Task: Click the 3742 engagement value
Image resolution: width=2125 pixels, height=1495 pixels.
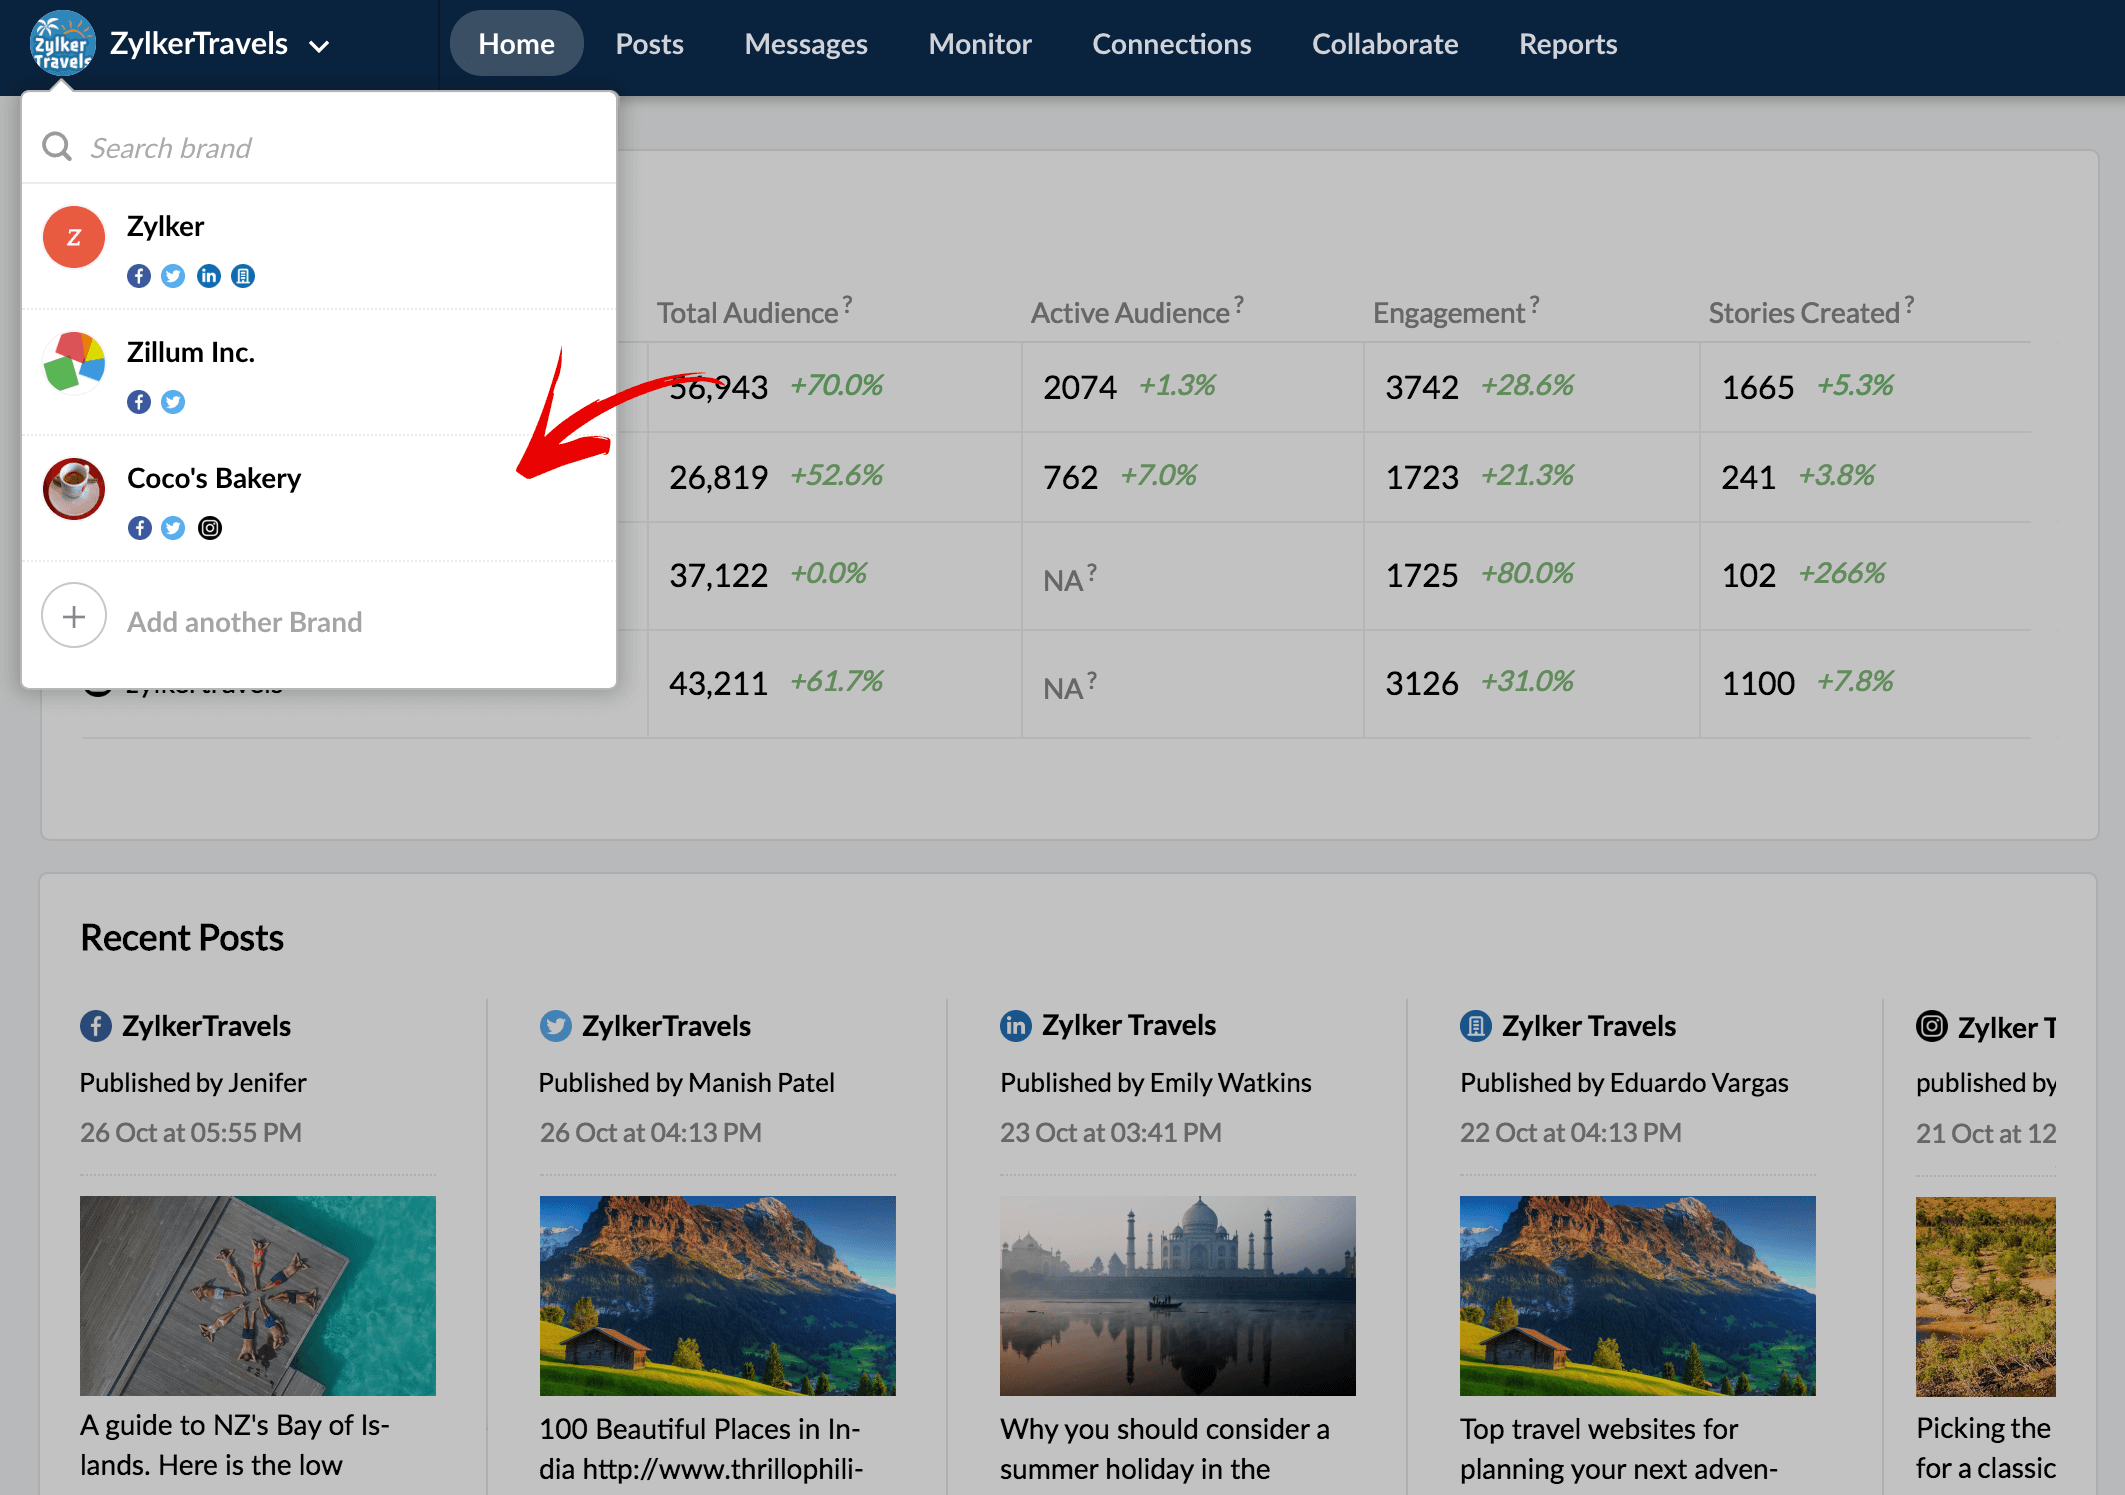Action: coord(1422,387)
